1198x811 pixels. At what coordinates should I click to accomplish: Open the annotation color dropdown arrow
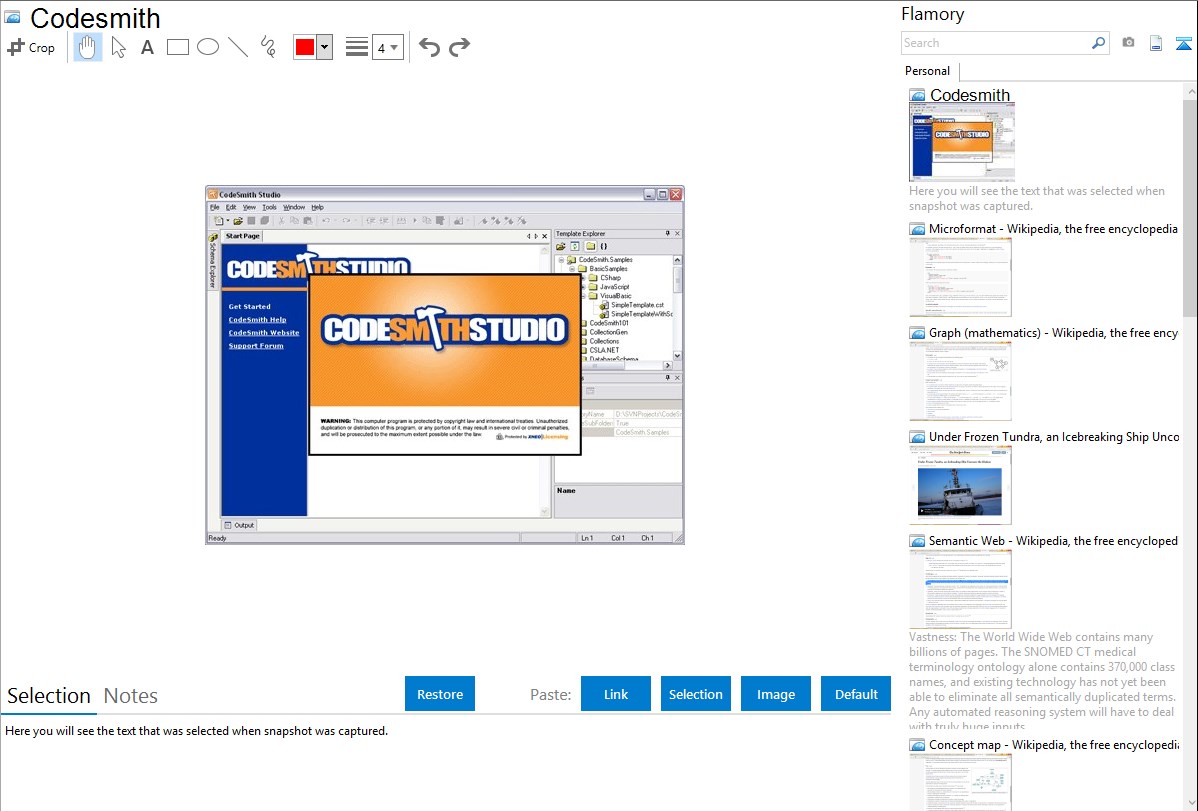coord(325,47)
